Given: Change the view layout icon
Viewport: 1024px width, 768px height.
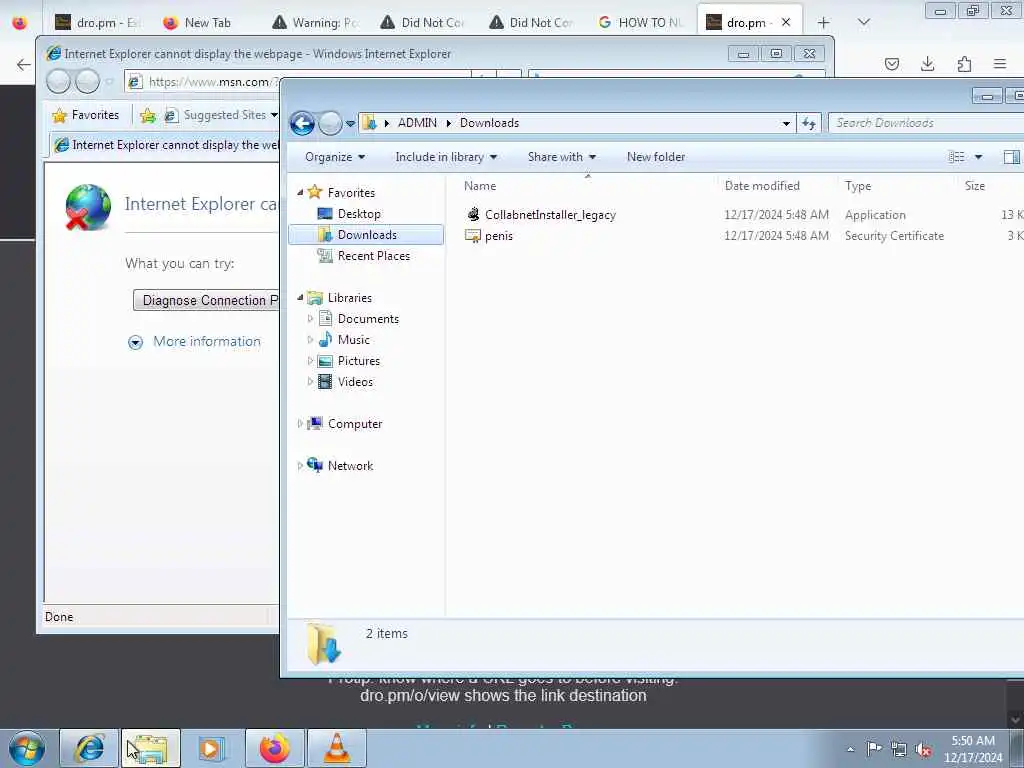Looking at the screenshot, I should pyautogui.click(x=956, y=157).
